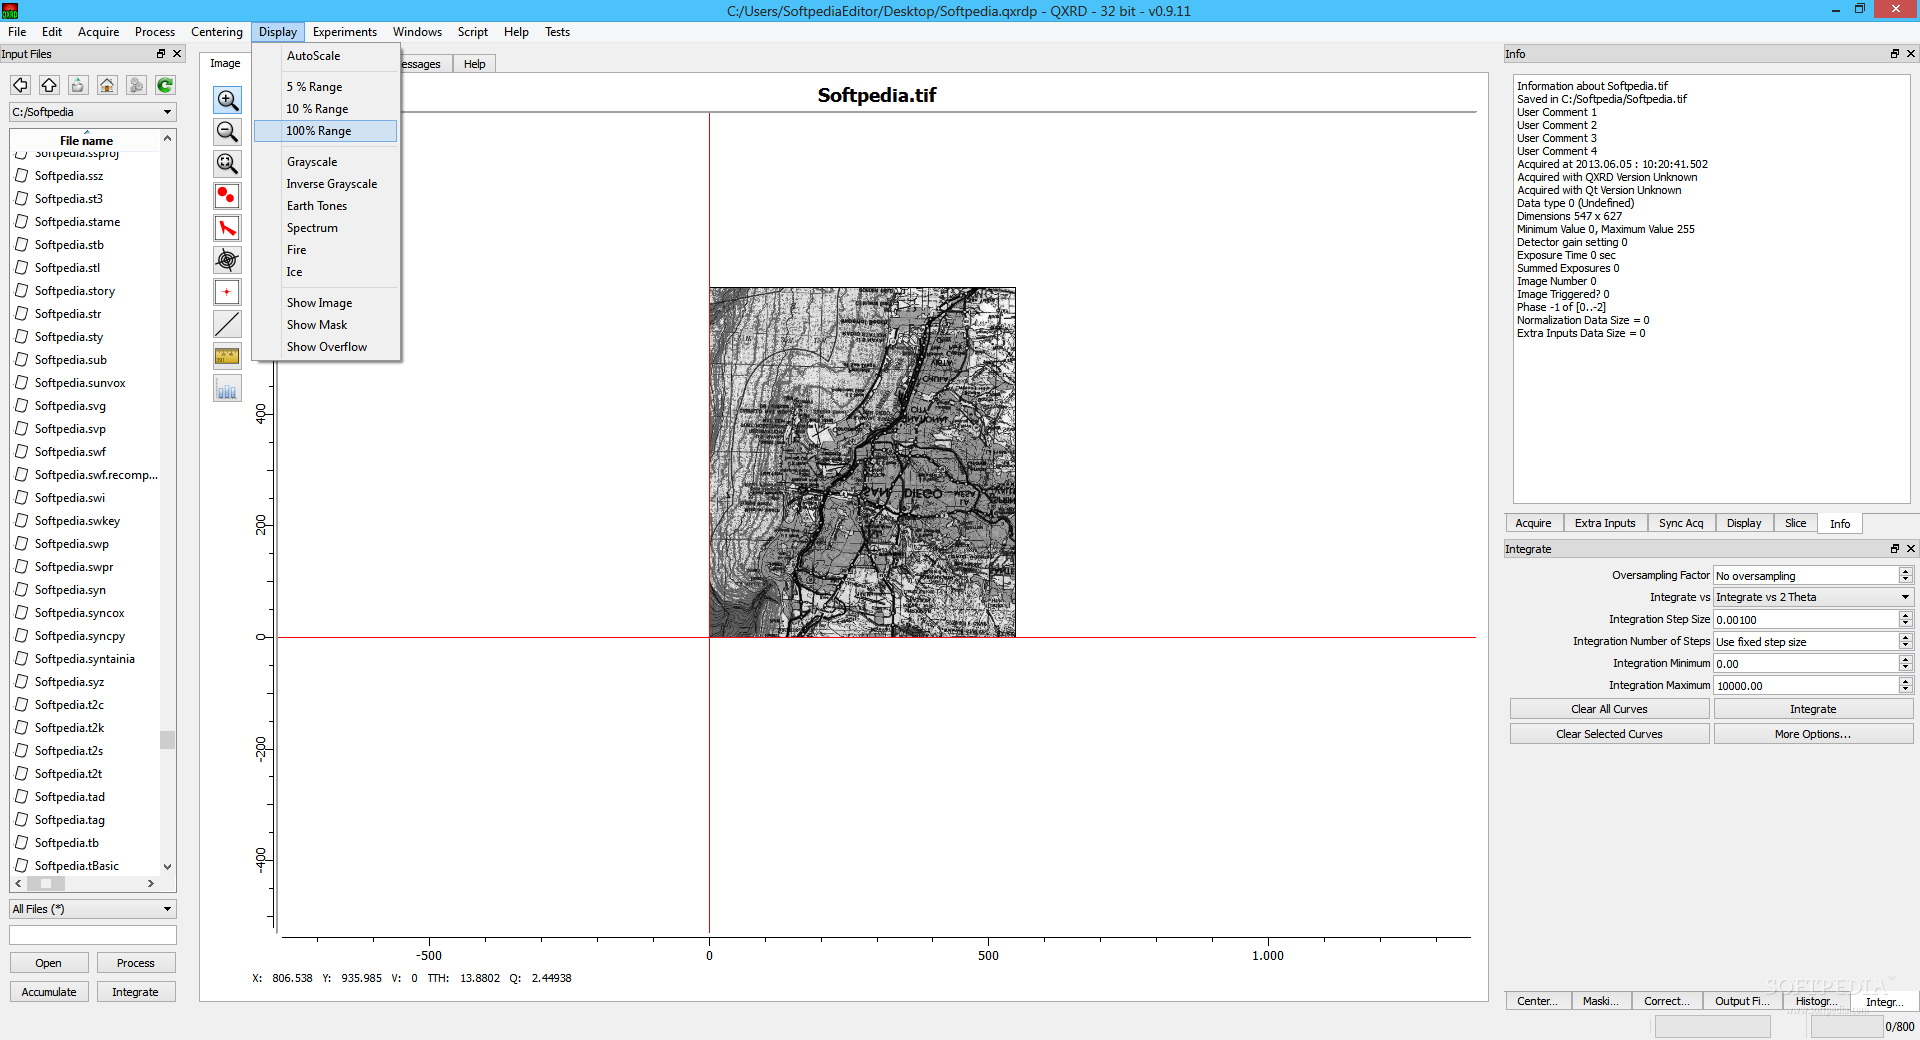The height and width of the screenshot is (1040, 1920).
Task: Choose AutoScale from the Display menu
Action: tap(326, 56)
